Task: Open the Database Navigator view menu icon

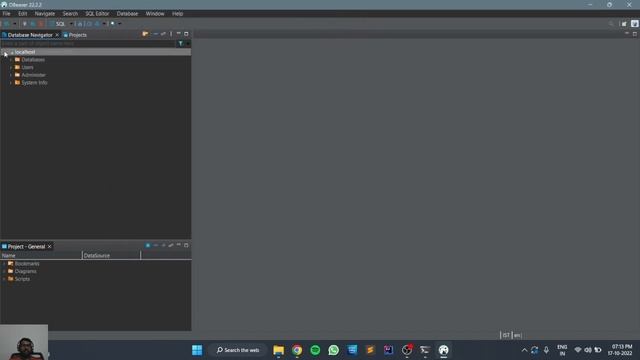Action: [x=171, y=34]
